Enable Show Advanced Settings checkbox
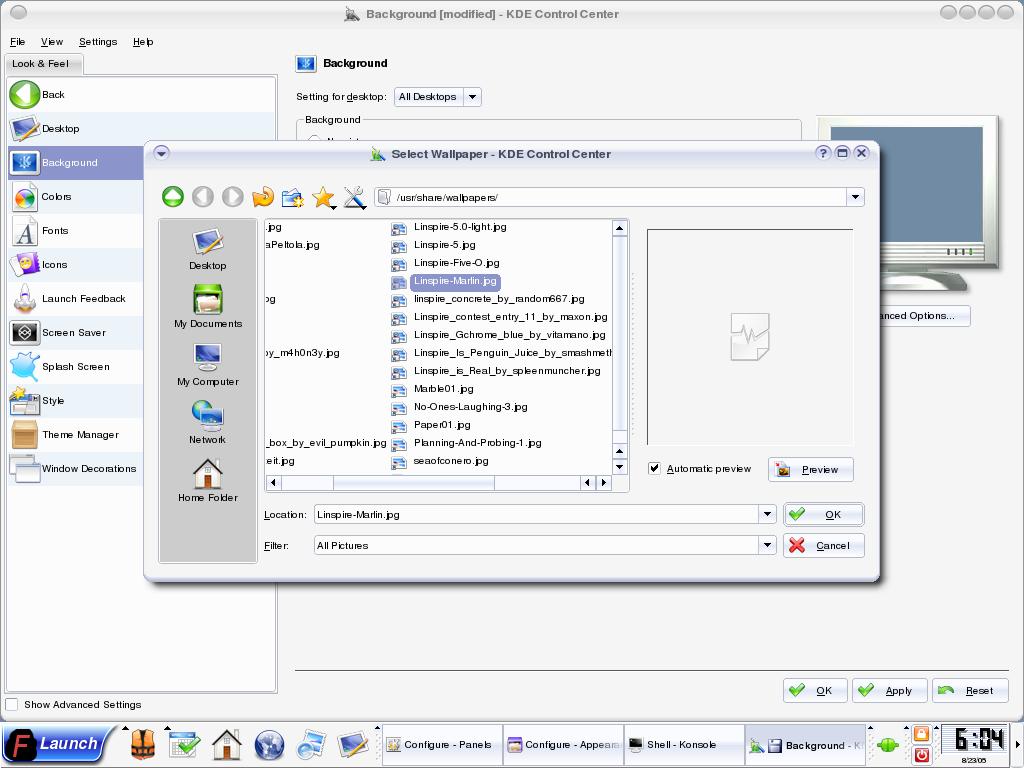This screenshot has width=1024, height=768. tap(12, 704)
